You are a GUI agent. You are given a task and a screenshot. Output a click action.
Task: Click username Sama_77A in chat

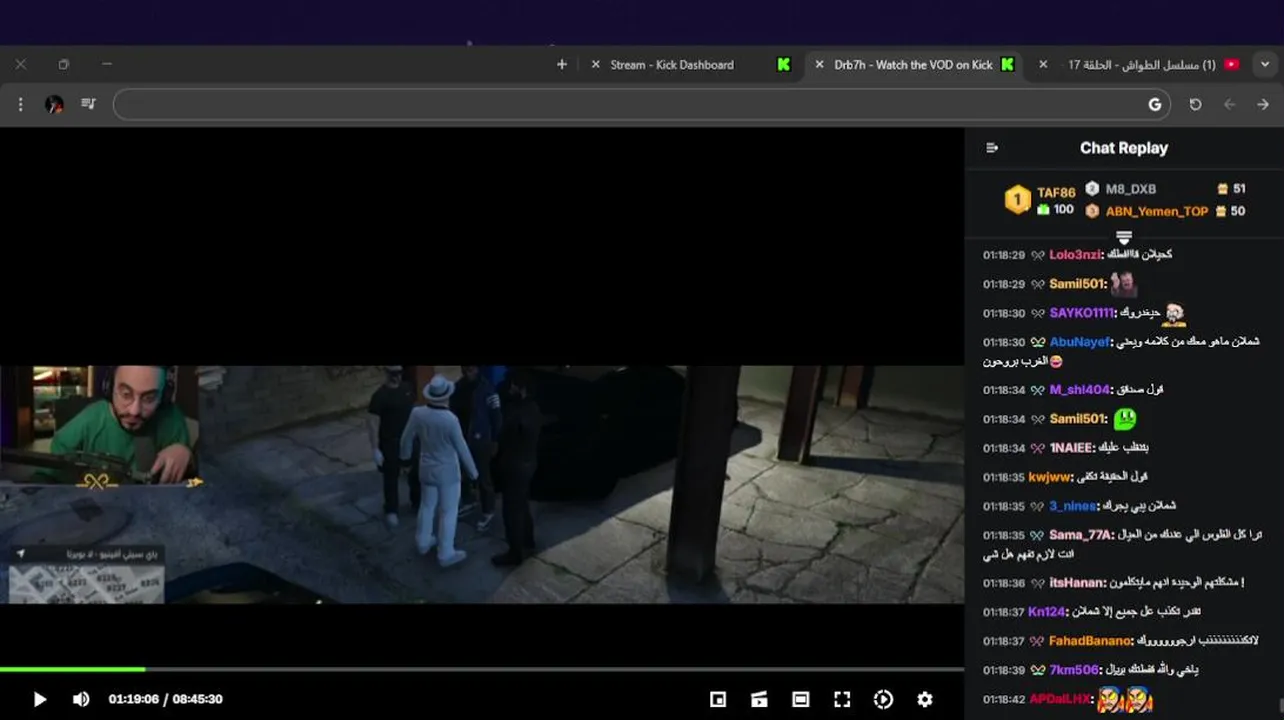pos(1081,535)
